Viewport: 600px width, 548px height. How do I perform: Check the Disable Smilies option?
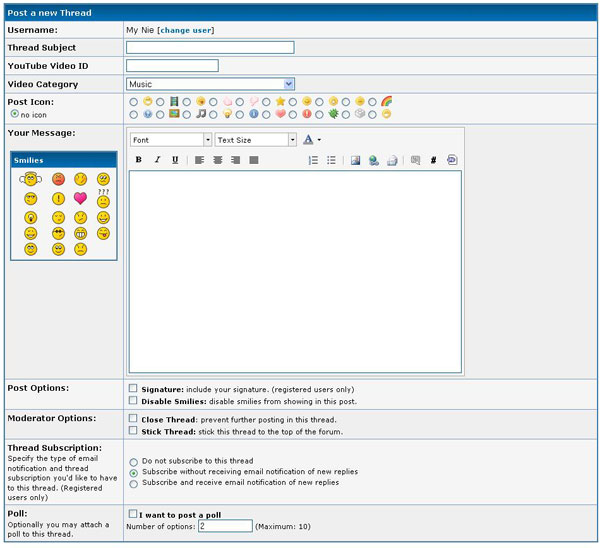pyautogui.click(x=133, y=400)
